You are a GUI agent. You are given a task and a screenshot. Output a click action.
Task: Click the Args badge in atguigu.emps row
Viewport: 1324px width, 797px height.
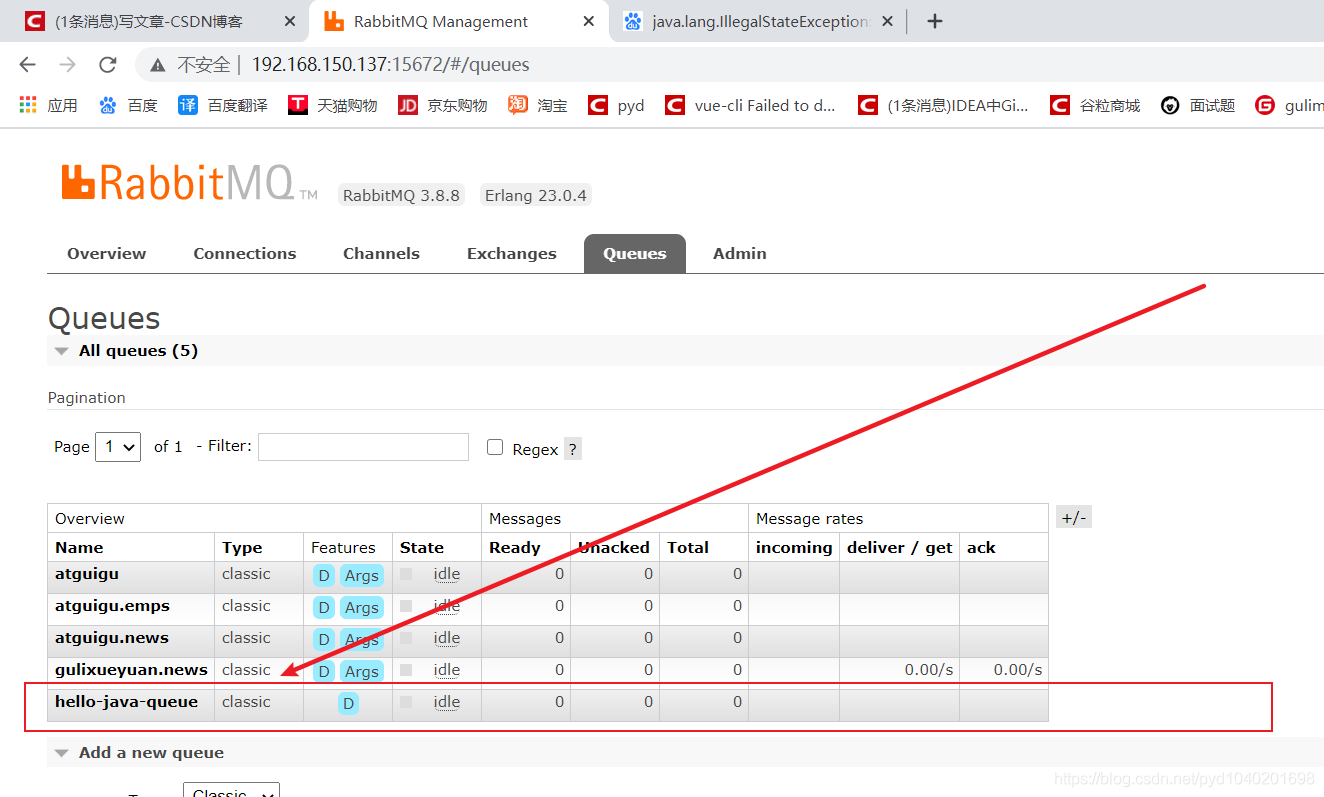[x=361, y=608]
